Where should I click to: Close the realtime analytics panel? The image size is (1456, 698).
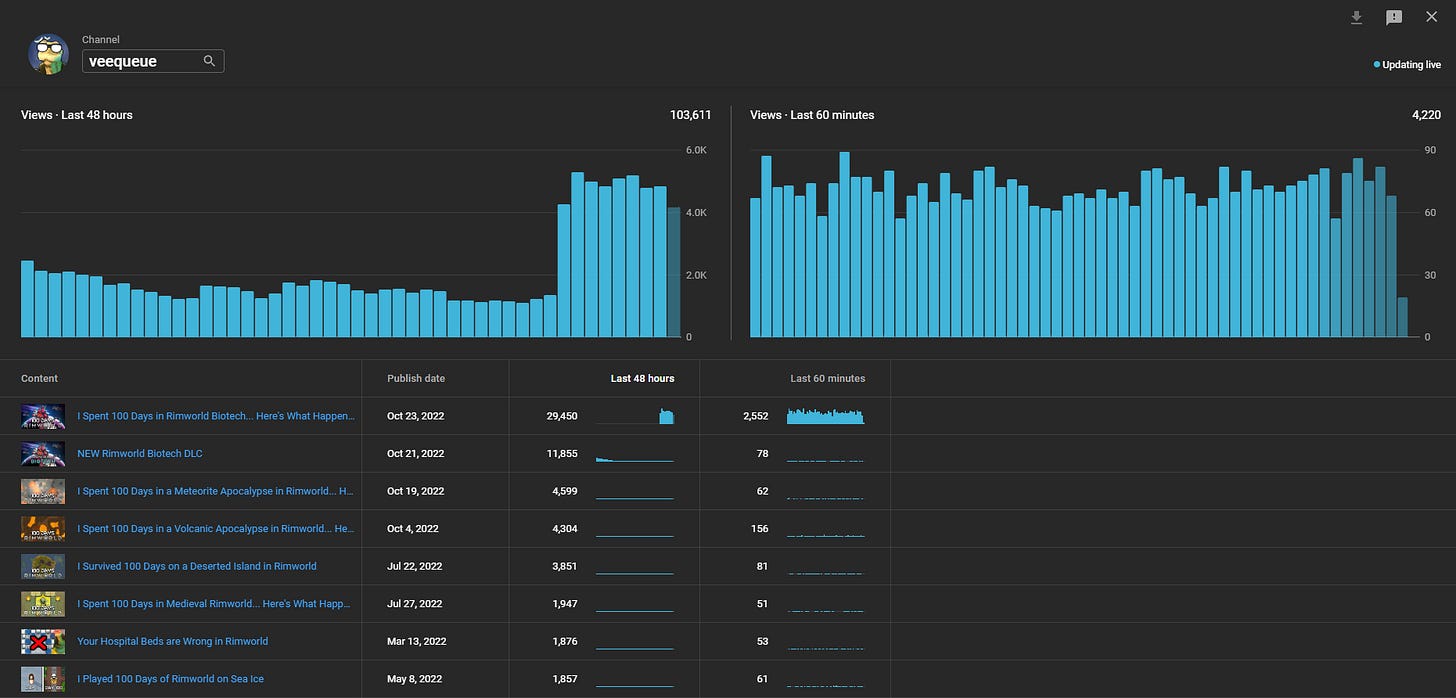tap(1431, 17)
